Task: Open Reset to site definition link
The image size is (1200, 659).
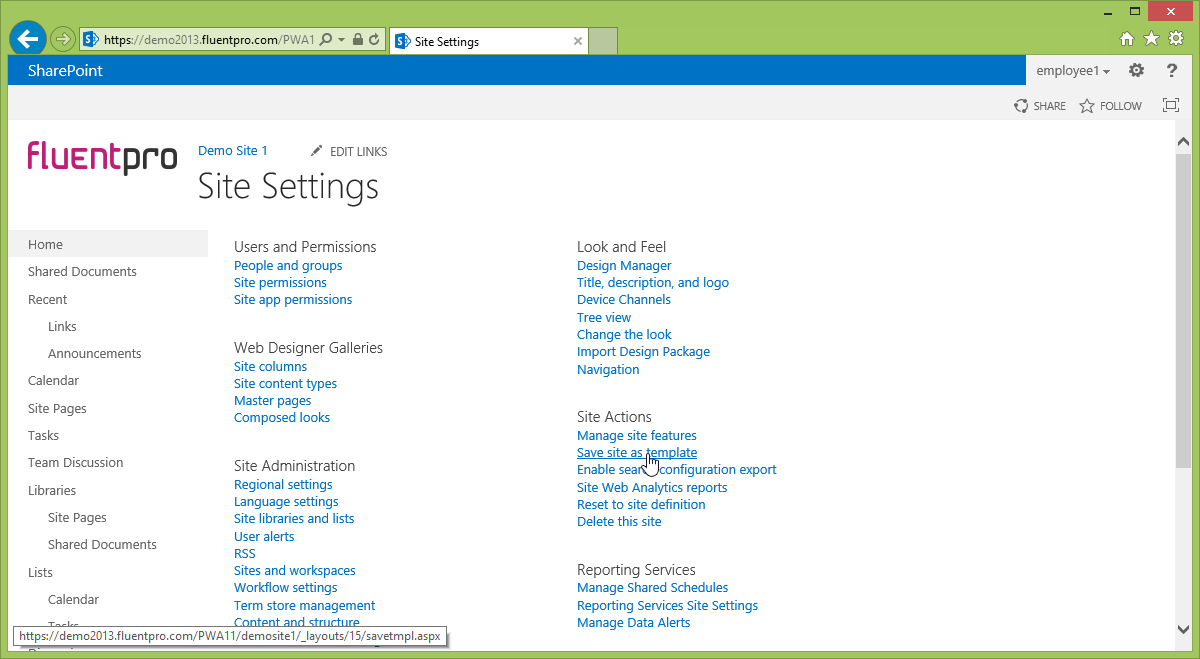Action: (x=641, y=504)
